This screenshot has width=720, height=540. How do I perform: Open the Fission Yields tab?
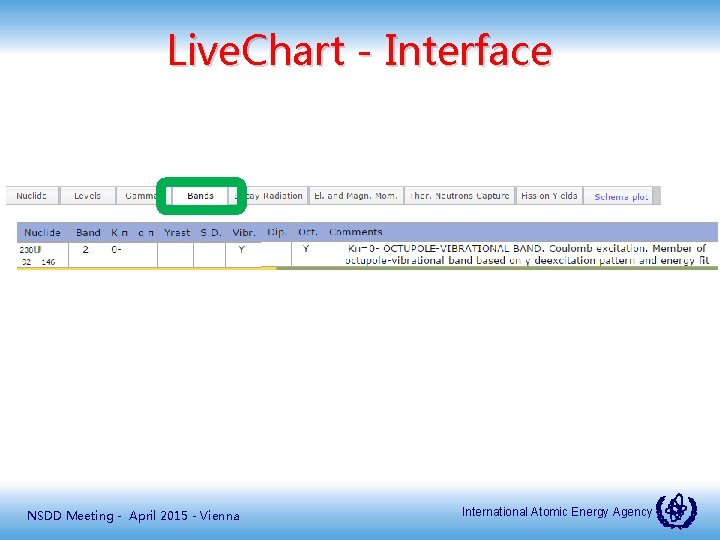coord(549,196)
